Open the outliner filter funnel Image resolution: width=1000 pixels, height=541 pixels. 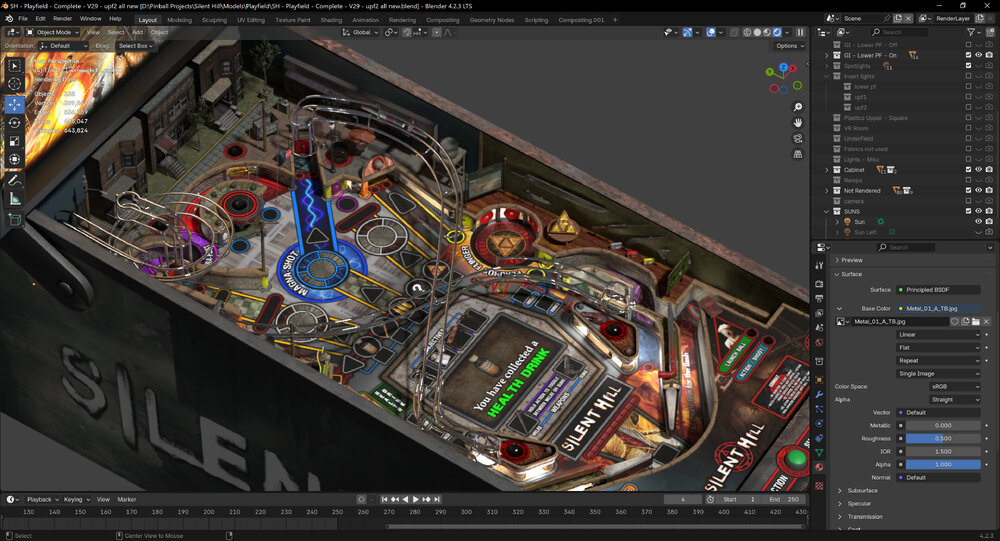click(971, 32)
